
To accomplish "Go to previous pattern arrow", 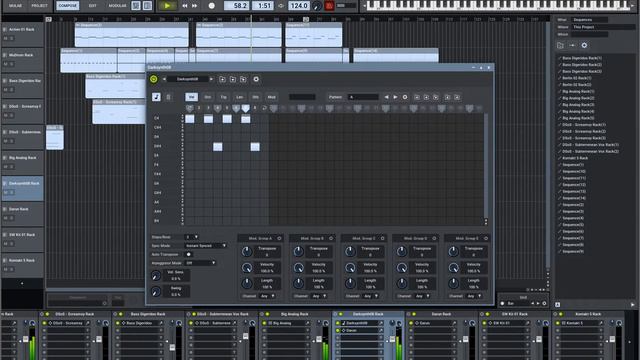I will coord(386,97).
